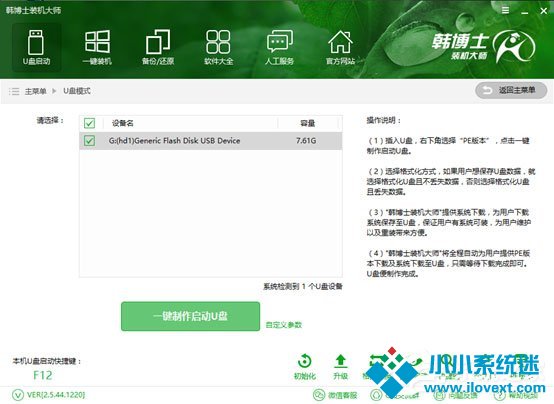
Task: Click the breadcrumb list icon beside 主菜单
Action: click(14, 91)
